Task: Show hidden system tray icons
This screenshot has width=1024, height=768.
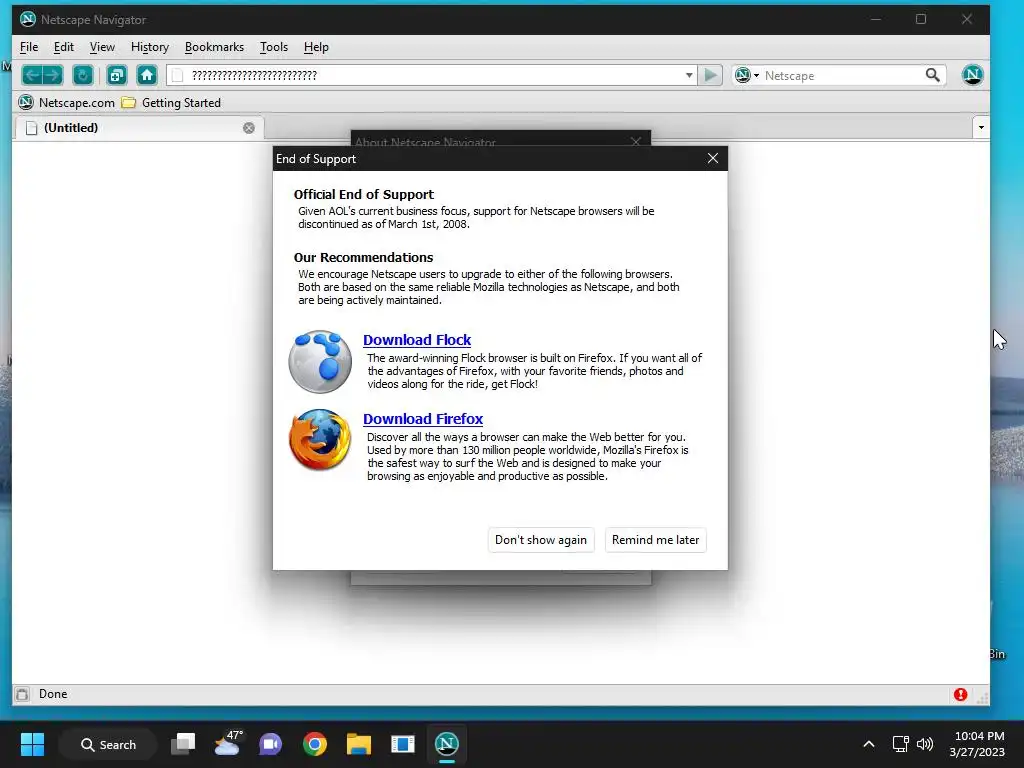Action: click(869, 744)
